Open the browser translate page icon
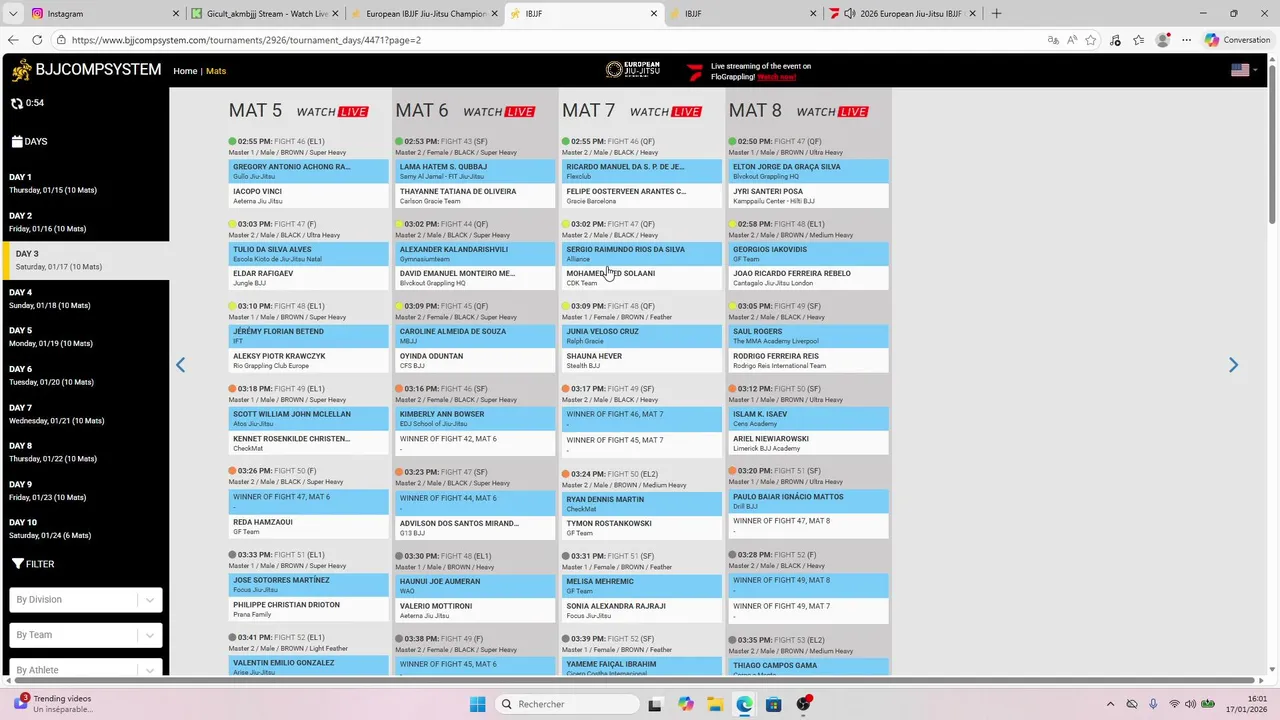The width and height of the screenshot is (1280, 720). (x=1053, y=40)
